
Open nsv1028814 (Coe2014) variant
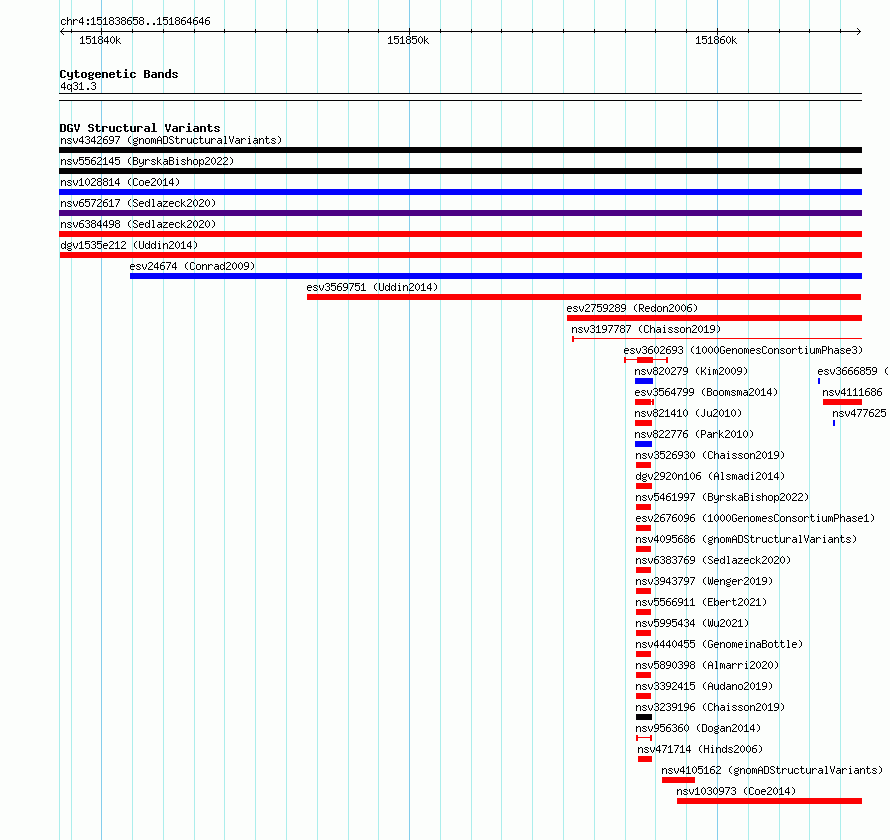[120, 182]
